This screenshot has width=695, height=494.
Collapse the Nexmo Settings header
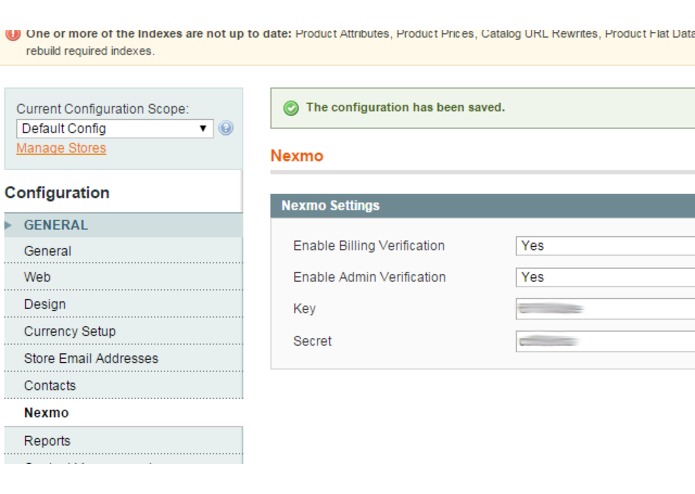(x=483, y=206)
